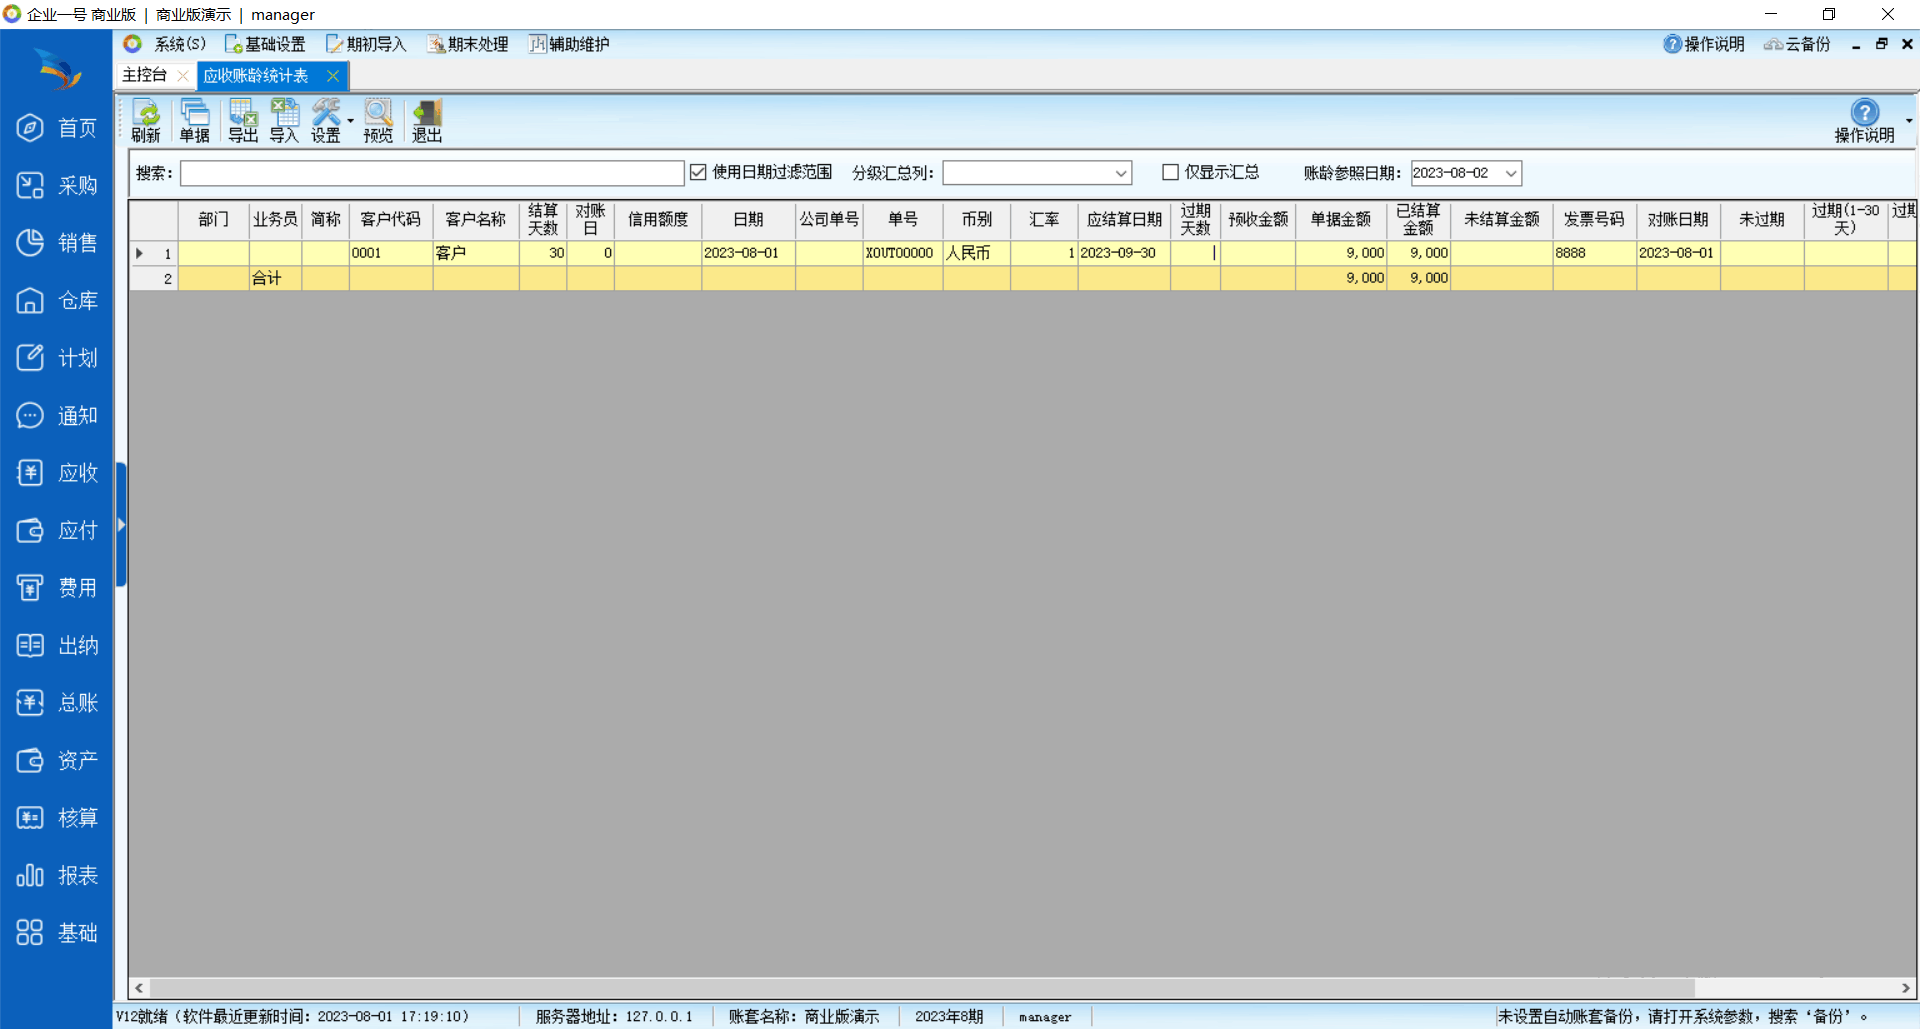Switch to the 主控台 tab
Viewport: 1920px width, 1029px height.
pyautogui.click(x=145, y=75)
